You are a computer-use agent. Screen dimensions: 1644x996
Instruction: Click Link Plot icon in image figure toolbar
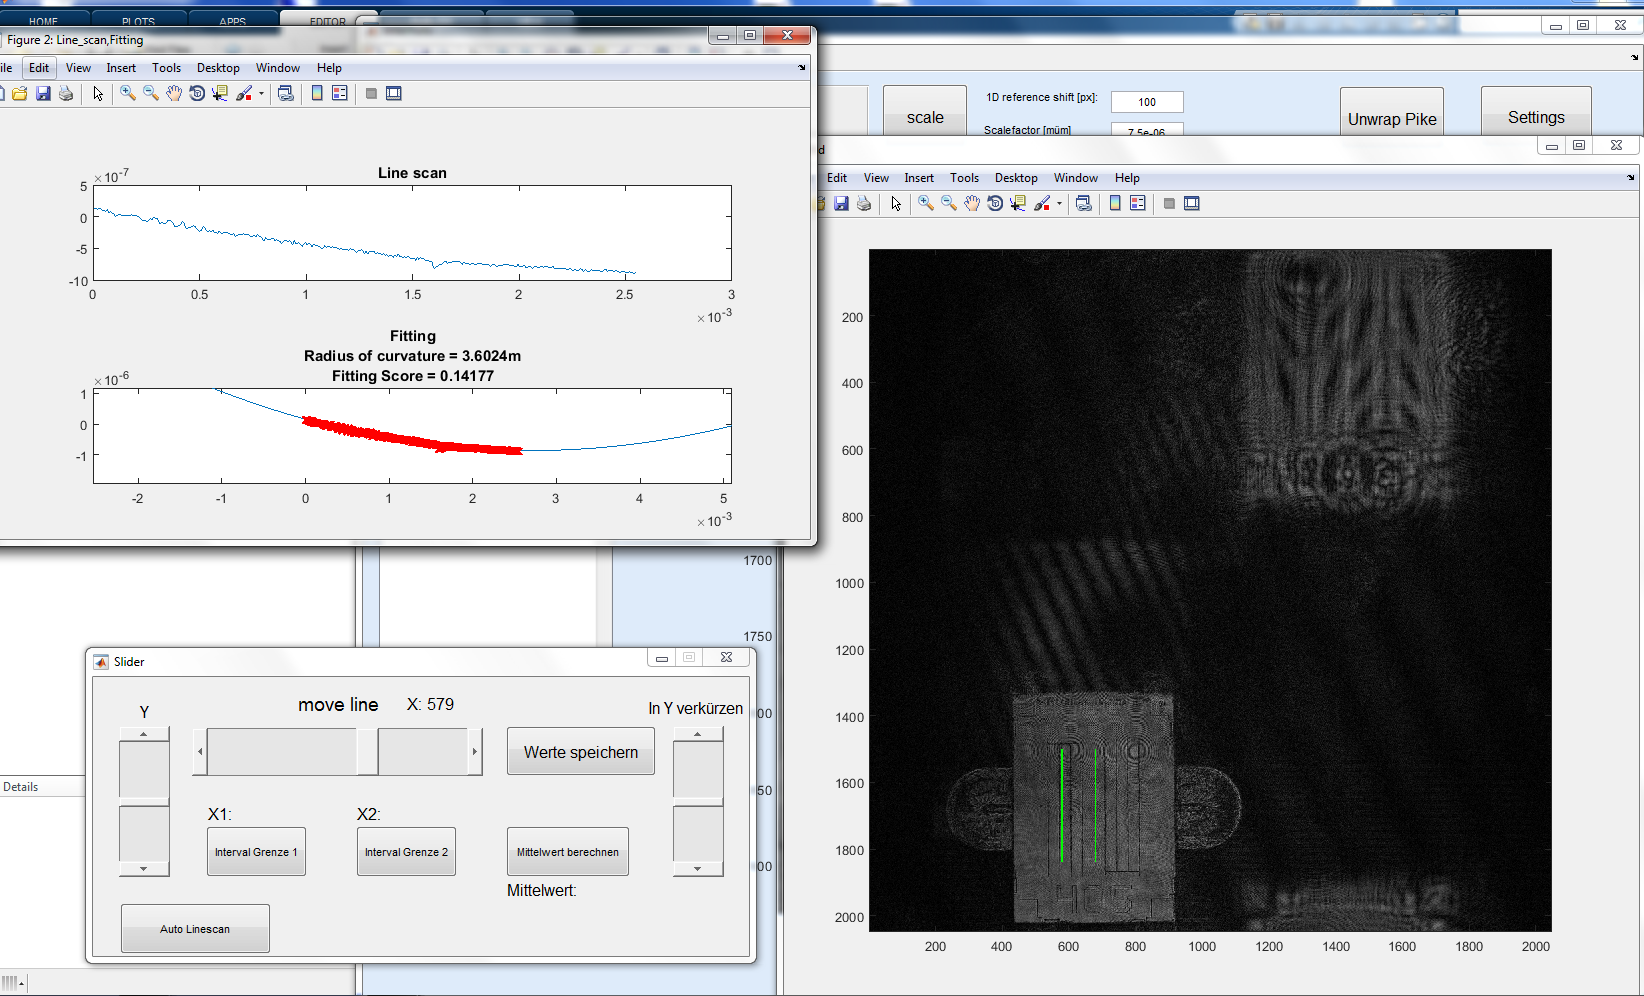pyautogui.click(x=1083, y=203)
